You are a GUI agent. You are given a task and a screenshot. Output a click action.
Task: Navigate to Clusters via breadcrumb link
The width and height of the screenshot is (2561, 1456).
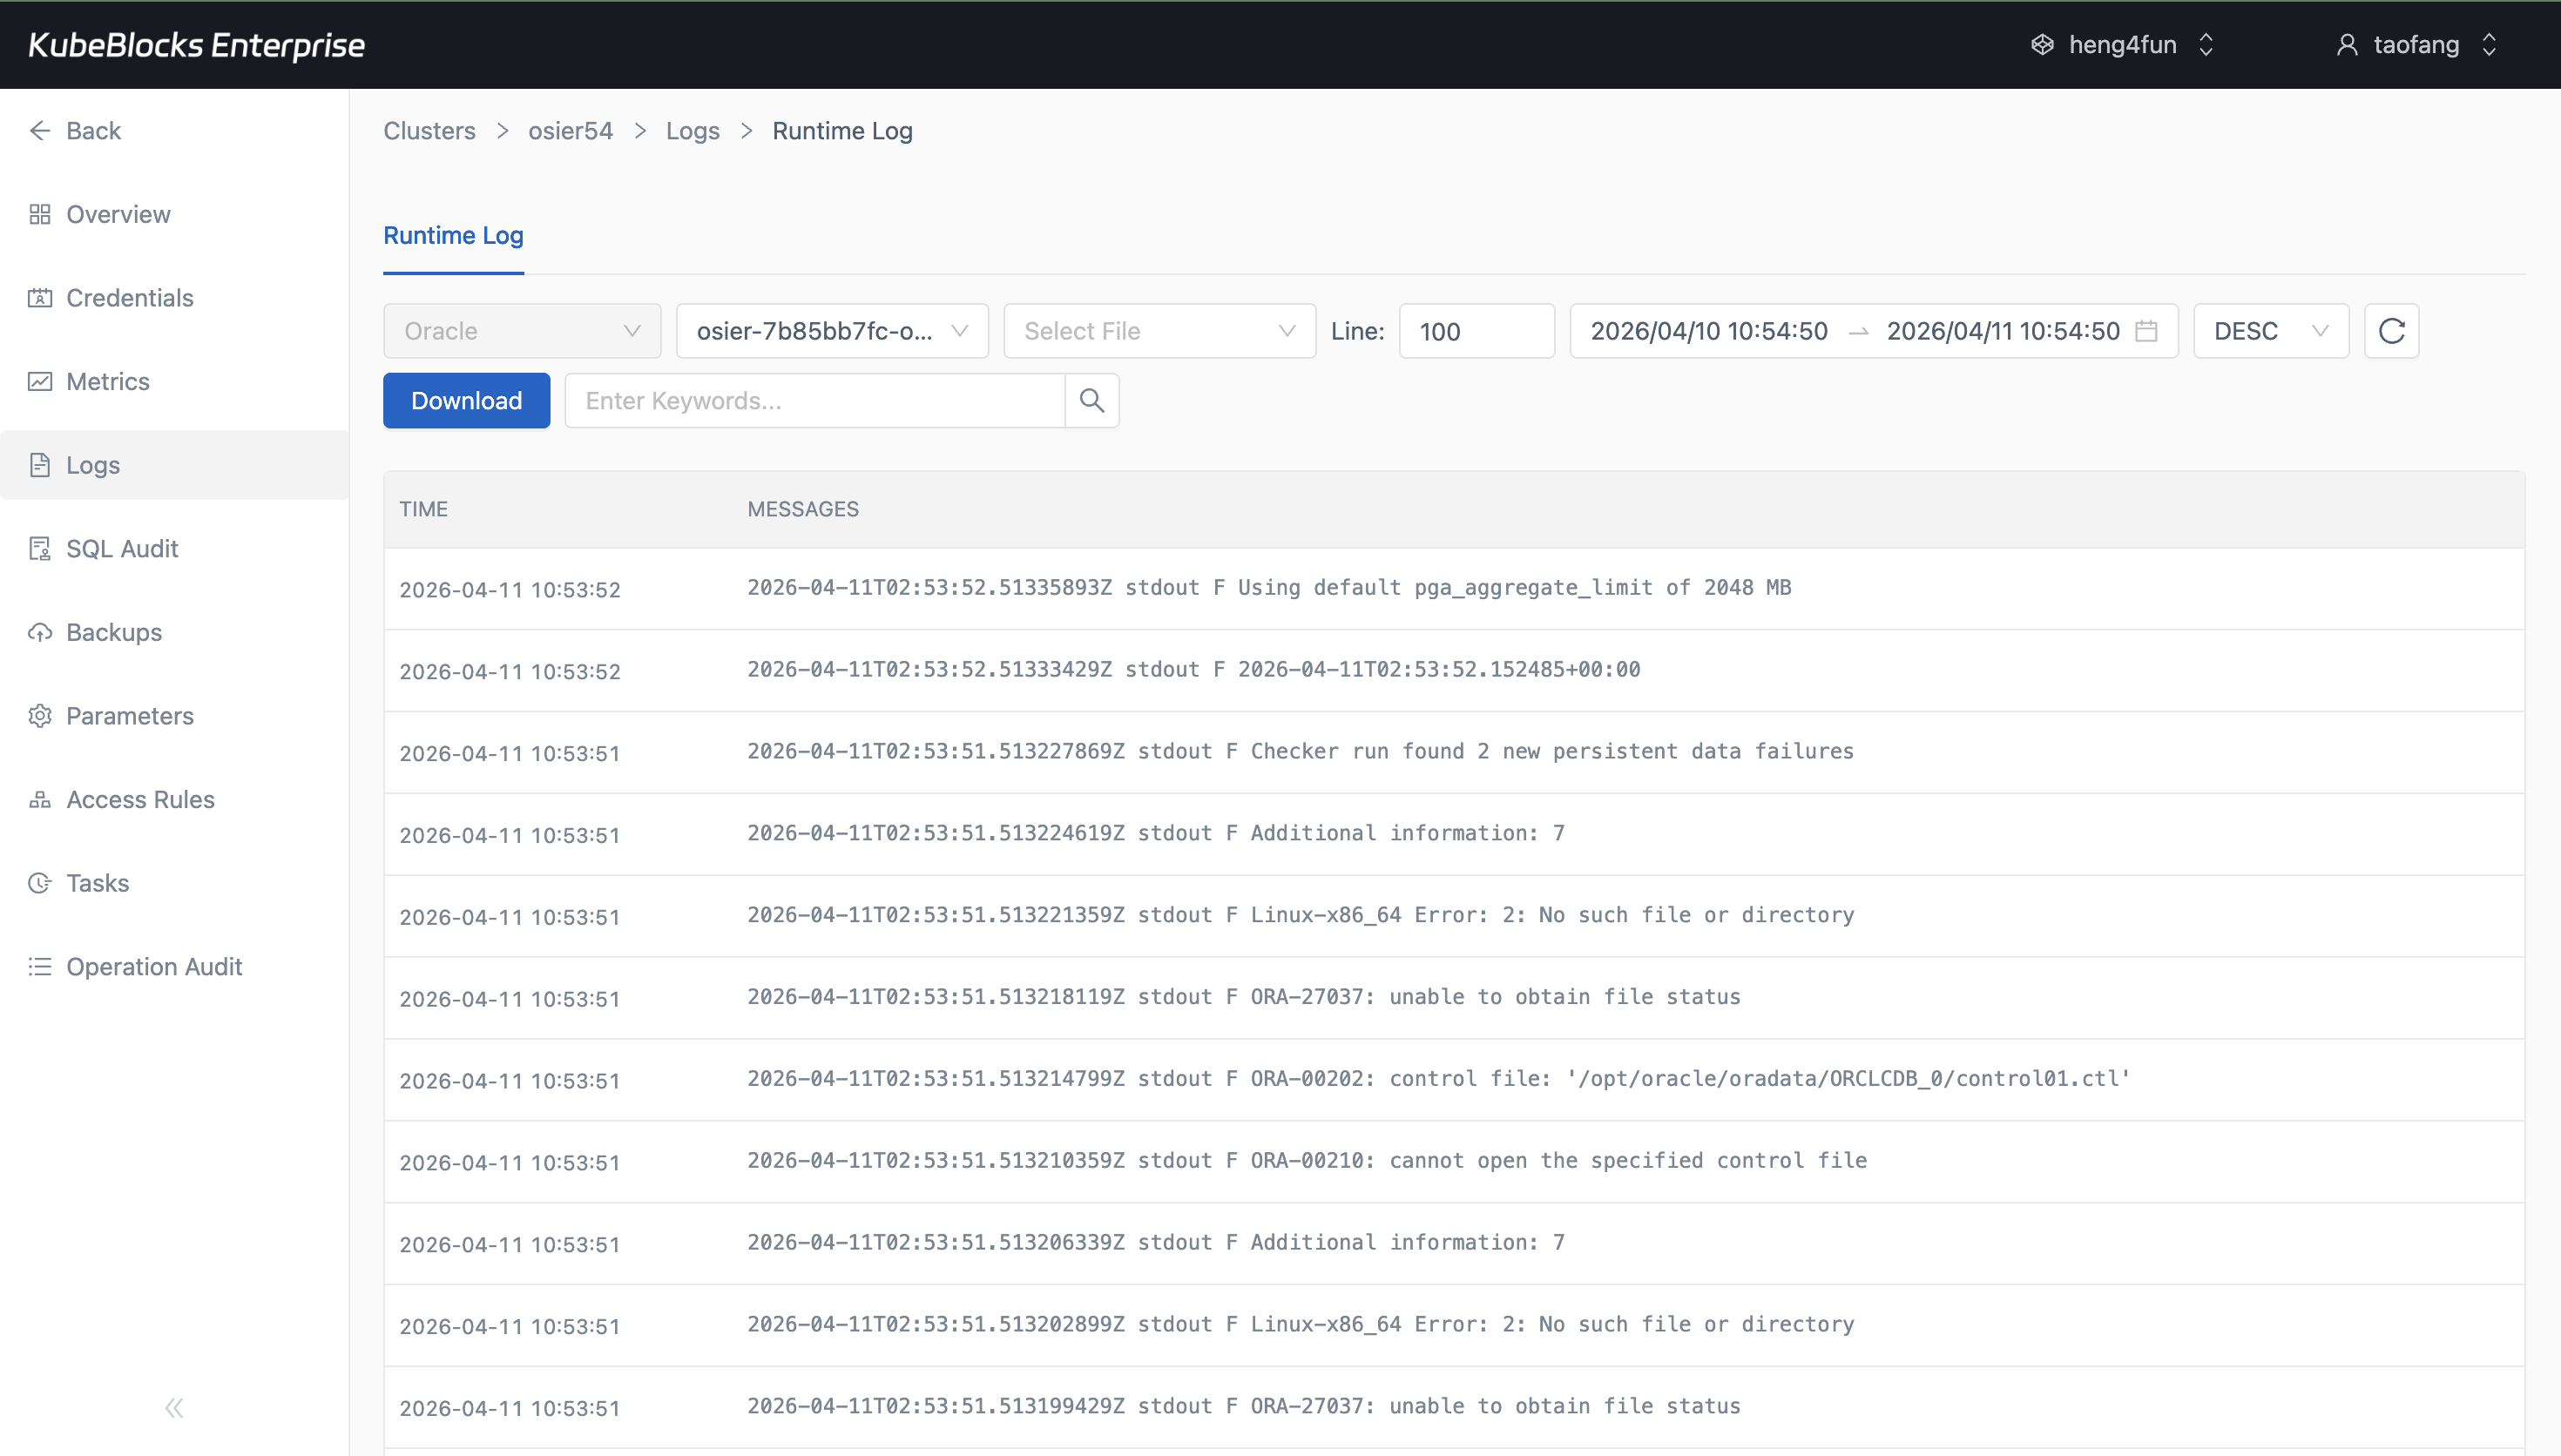429,130
